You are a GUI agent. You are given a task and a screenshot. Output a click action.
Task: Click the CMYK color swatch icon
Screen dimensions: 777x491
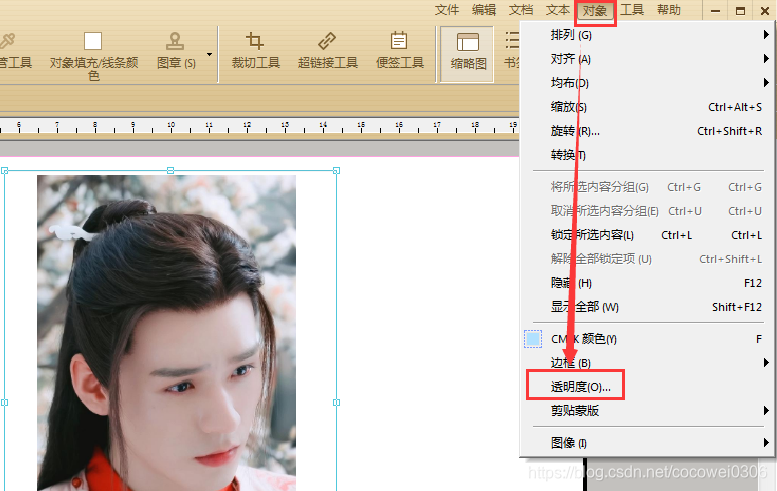533,339
